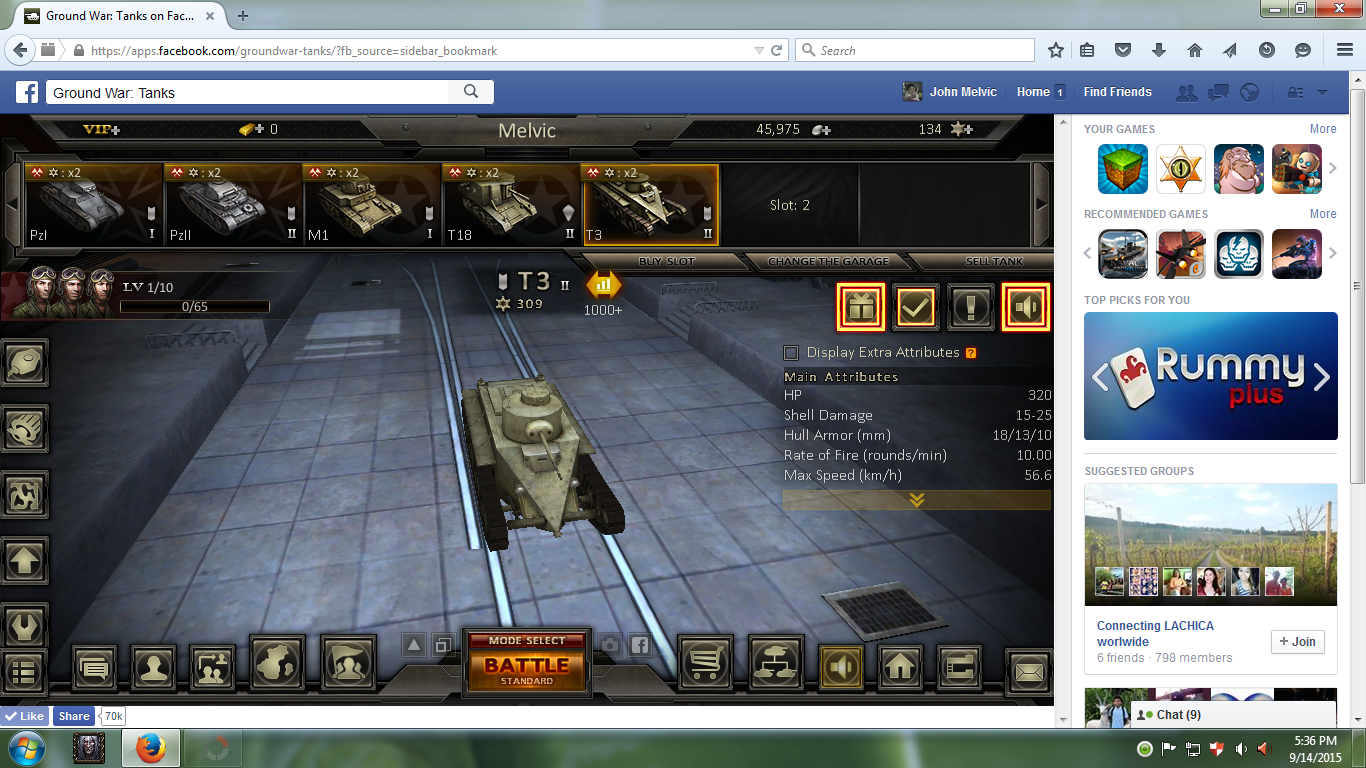Open the player profile icon

click(x=153, y=667)
